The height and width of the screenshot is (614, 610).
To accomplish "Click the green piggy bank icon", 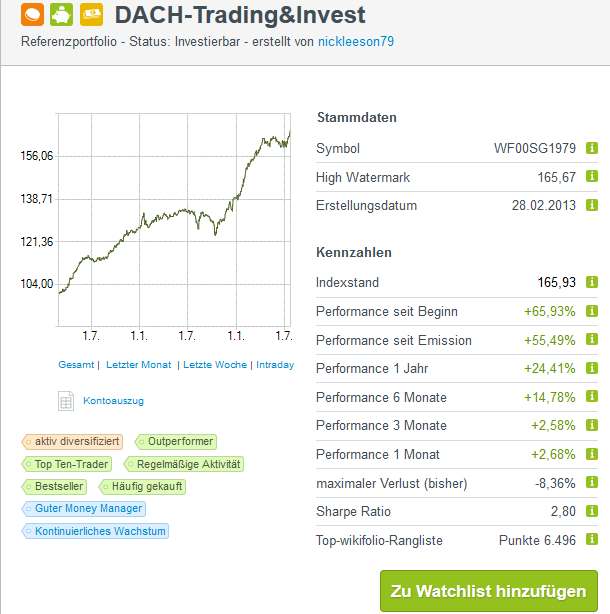I will coord(61,14).
